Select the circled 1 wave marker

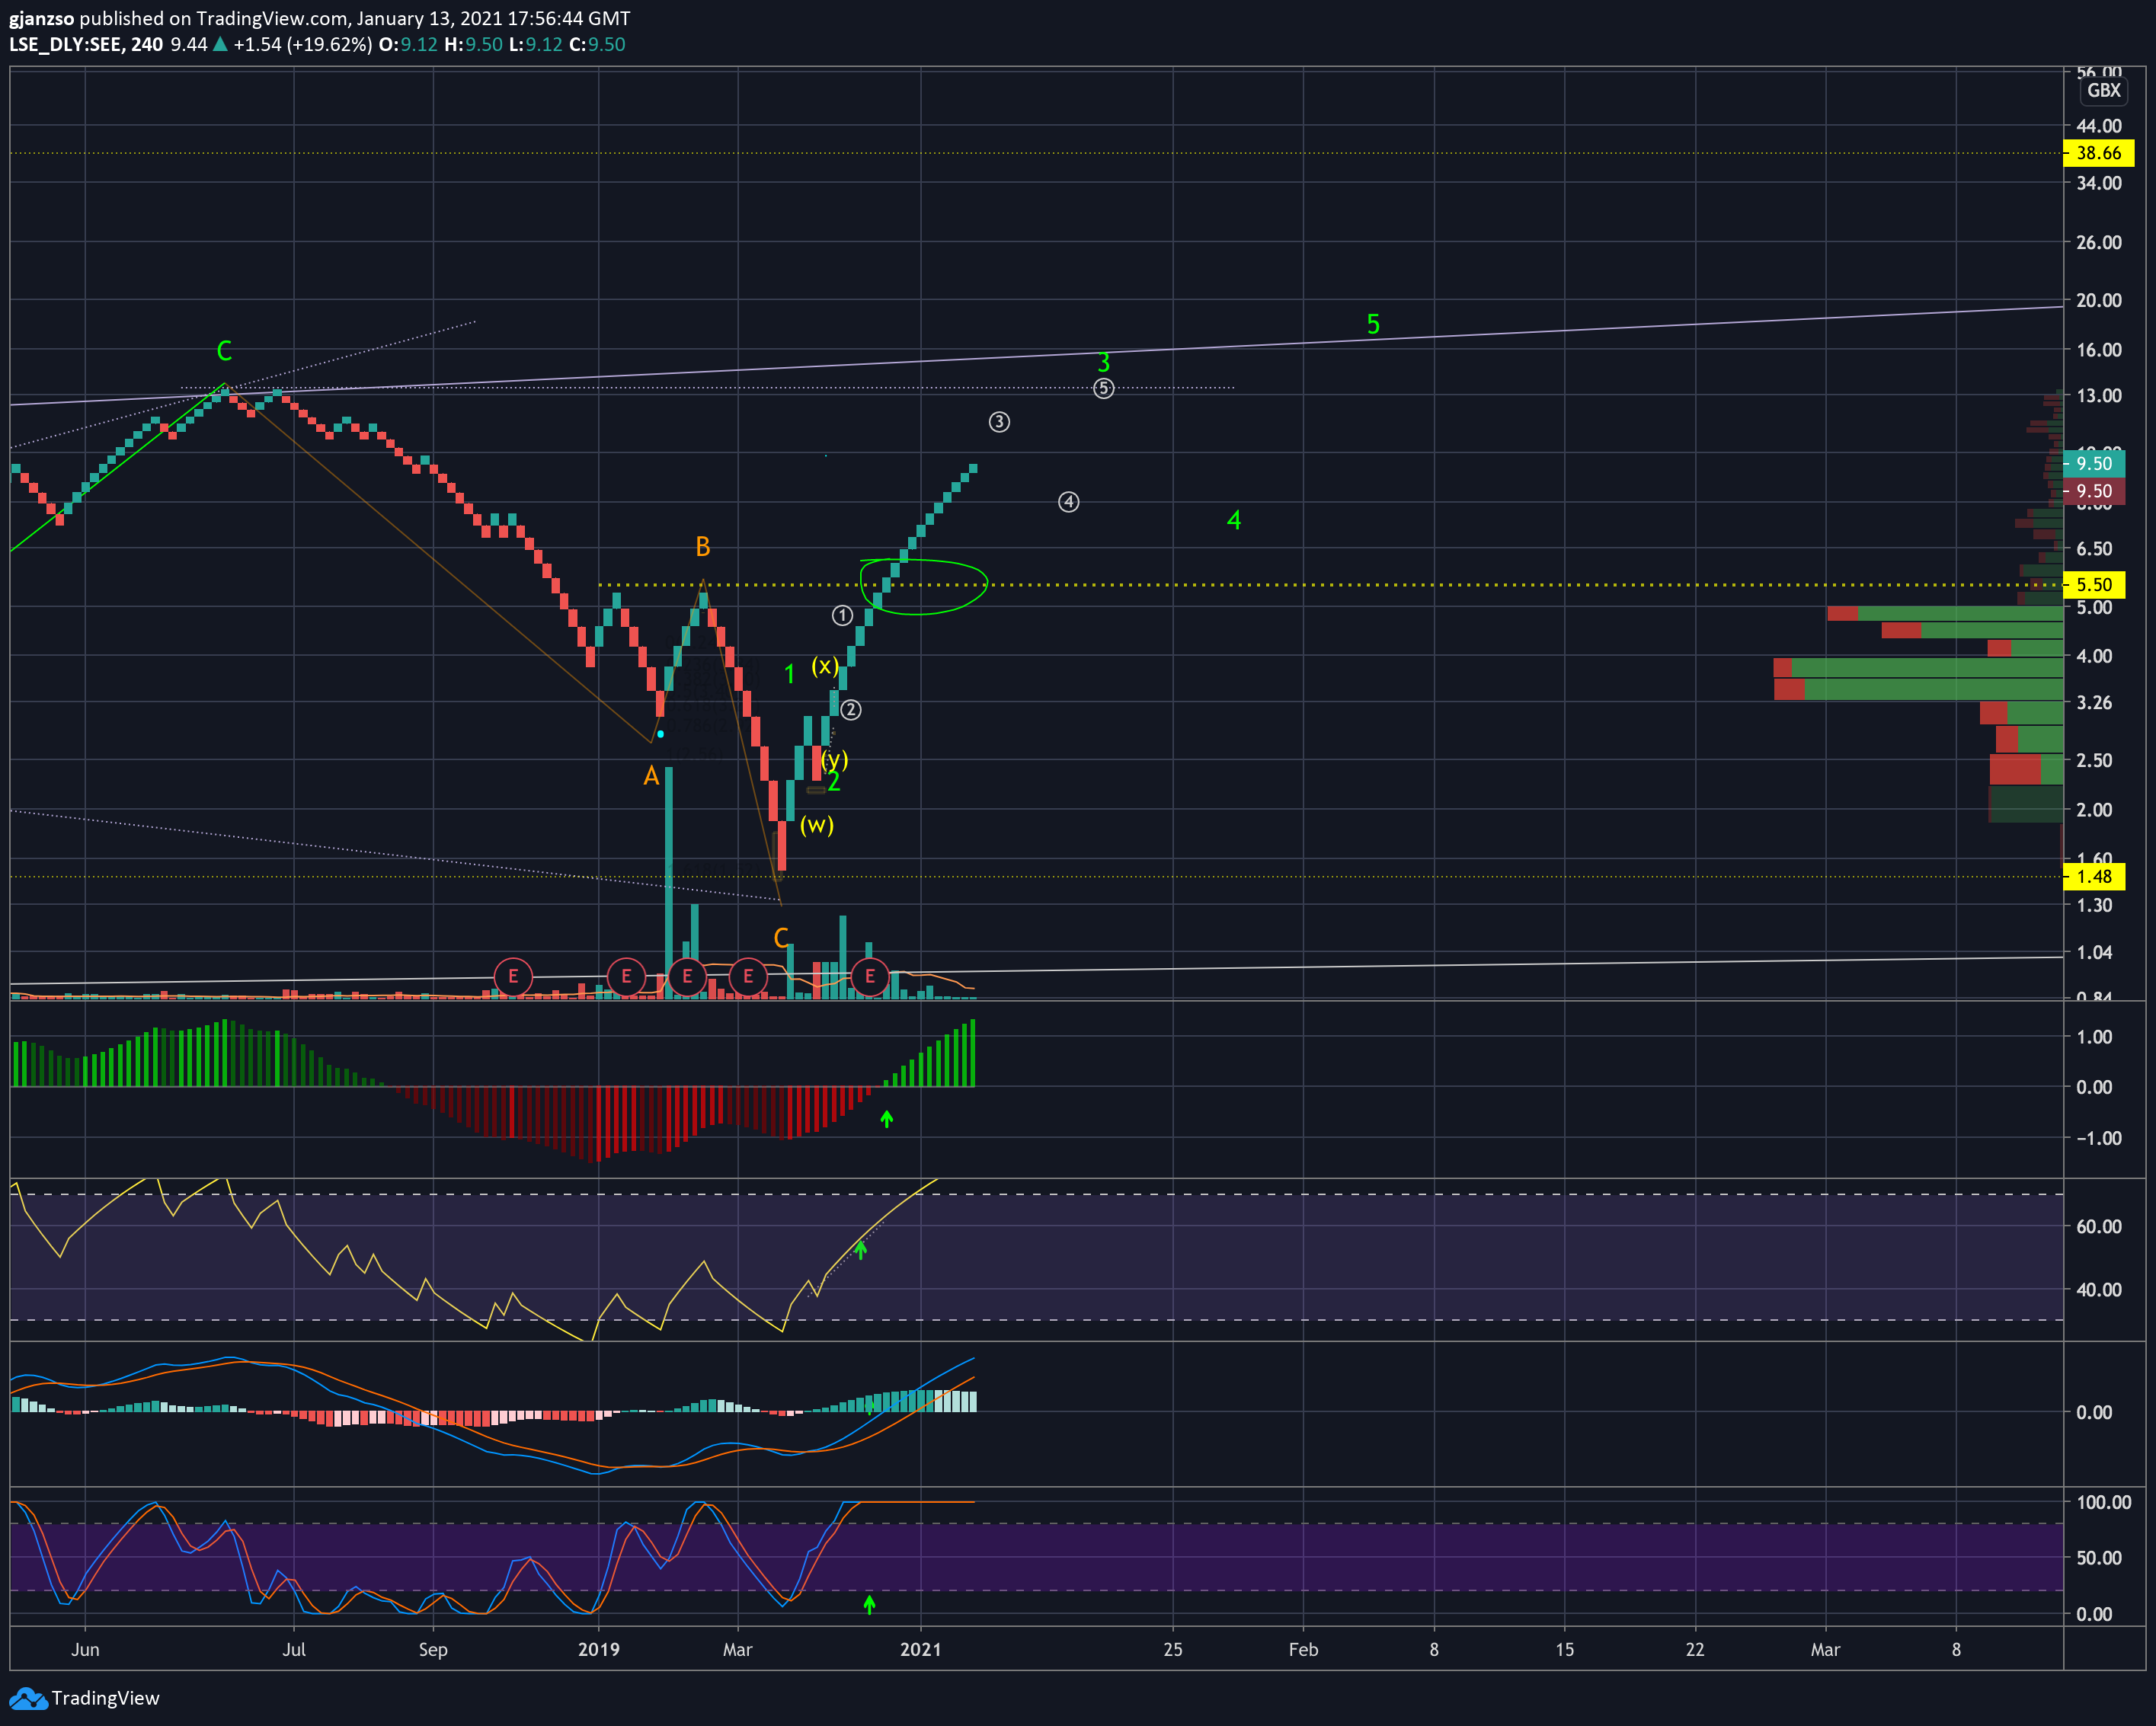843,615
